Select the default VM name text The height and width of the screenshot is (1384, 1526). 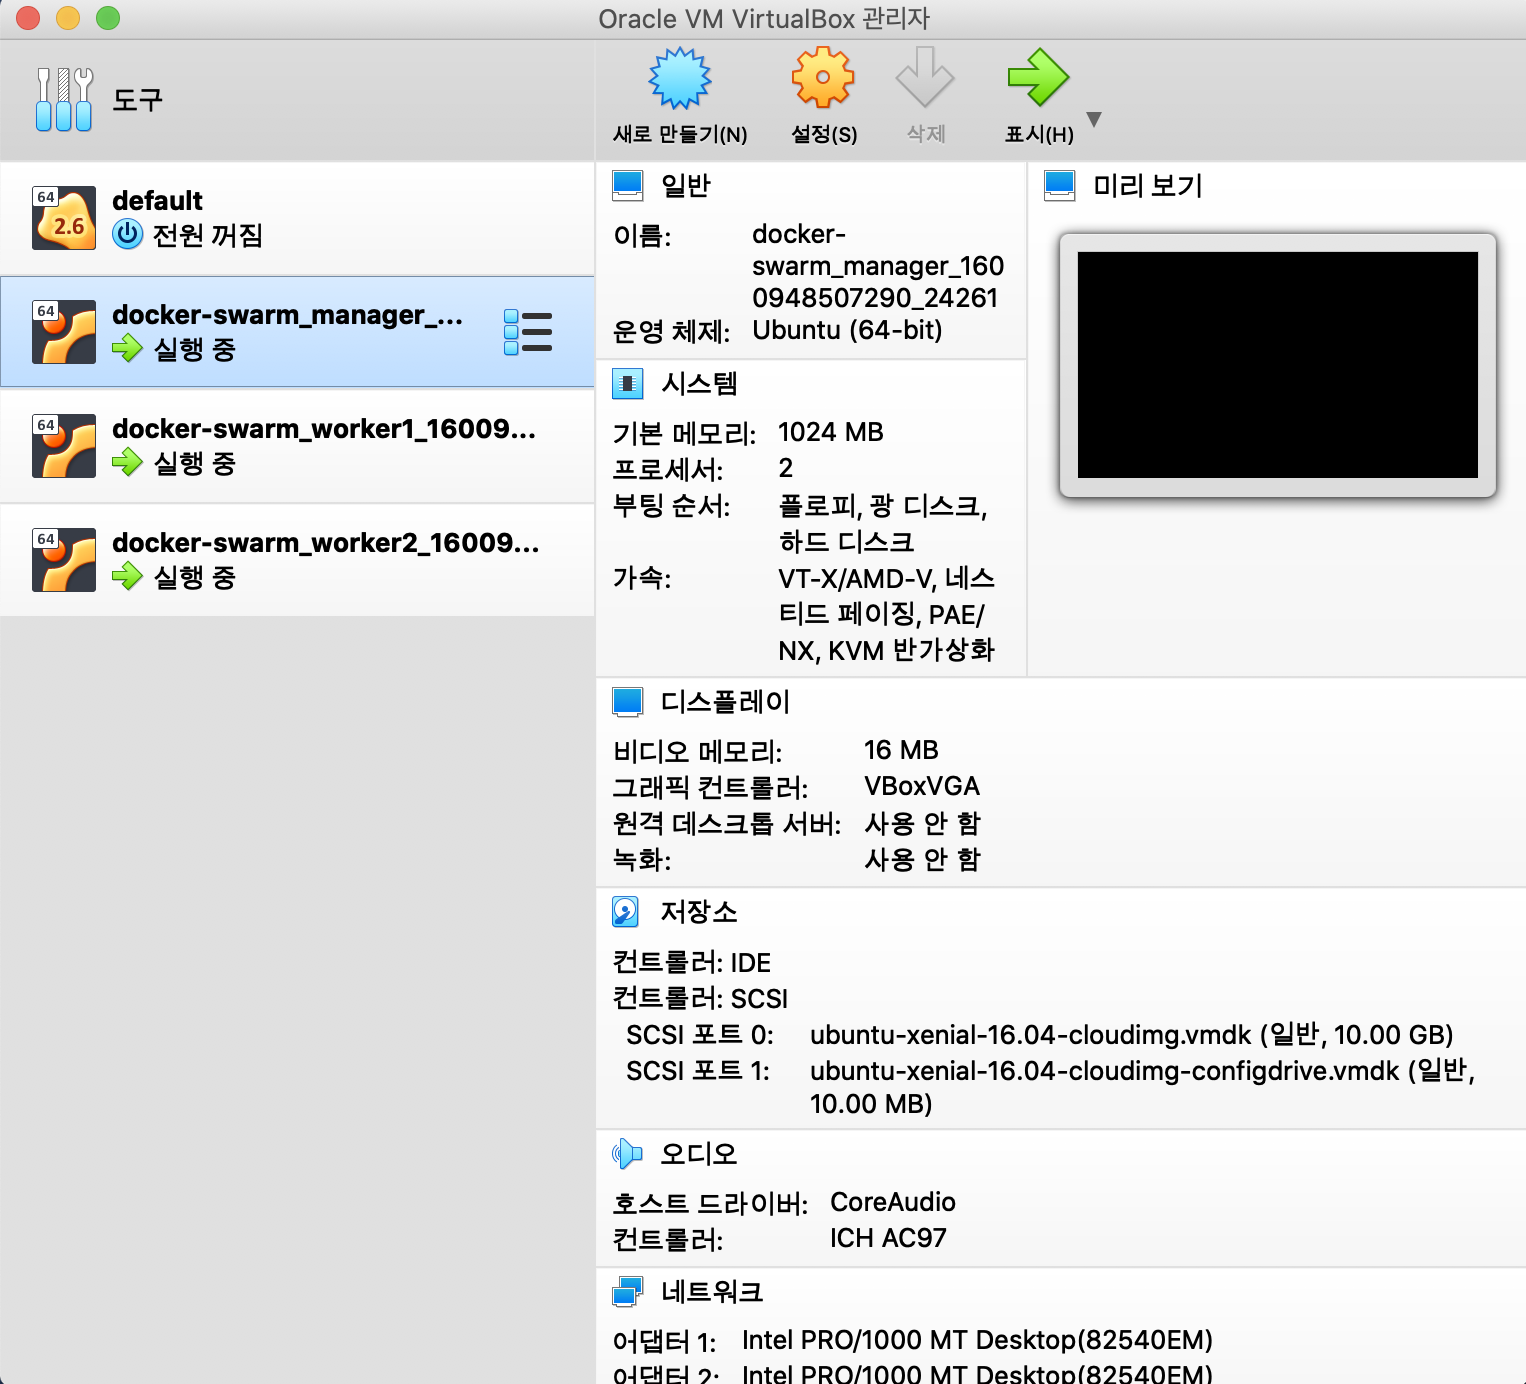[x=157, y=201]
